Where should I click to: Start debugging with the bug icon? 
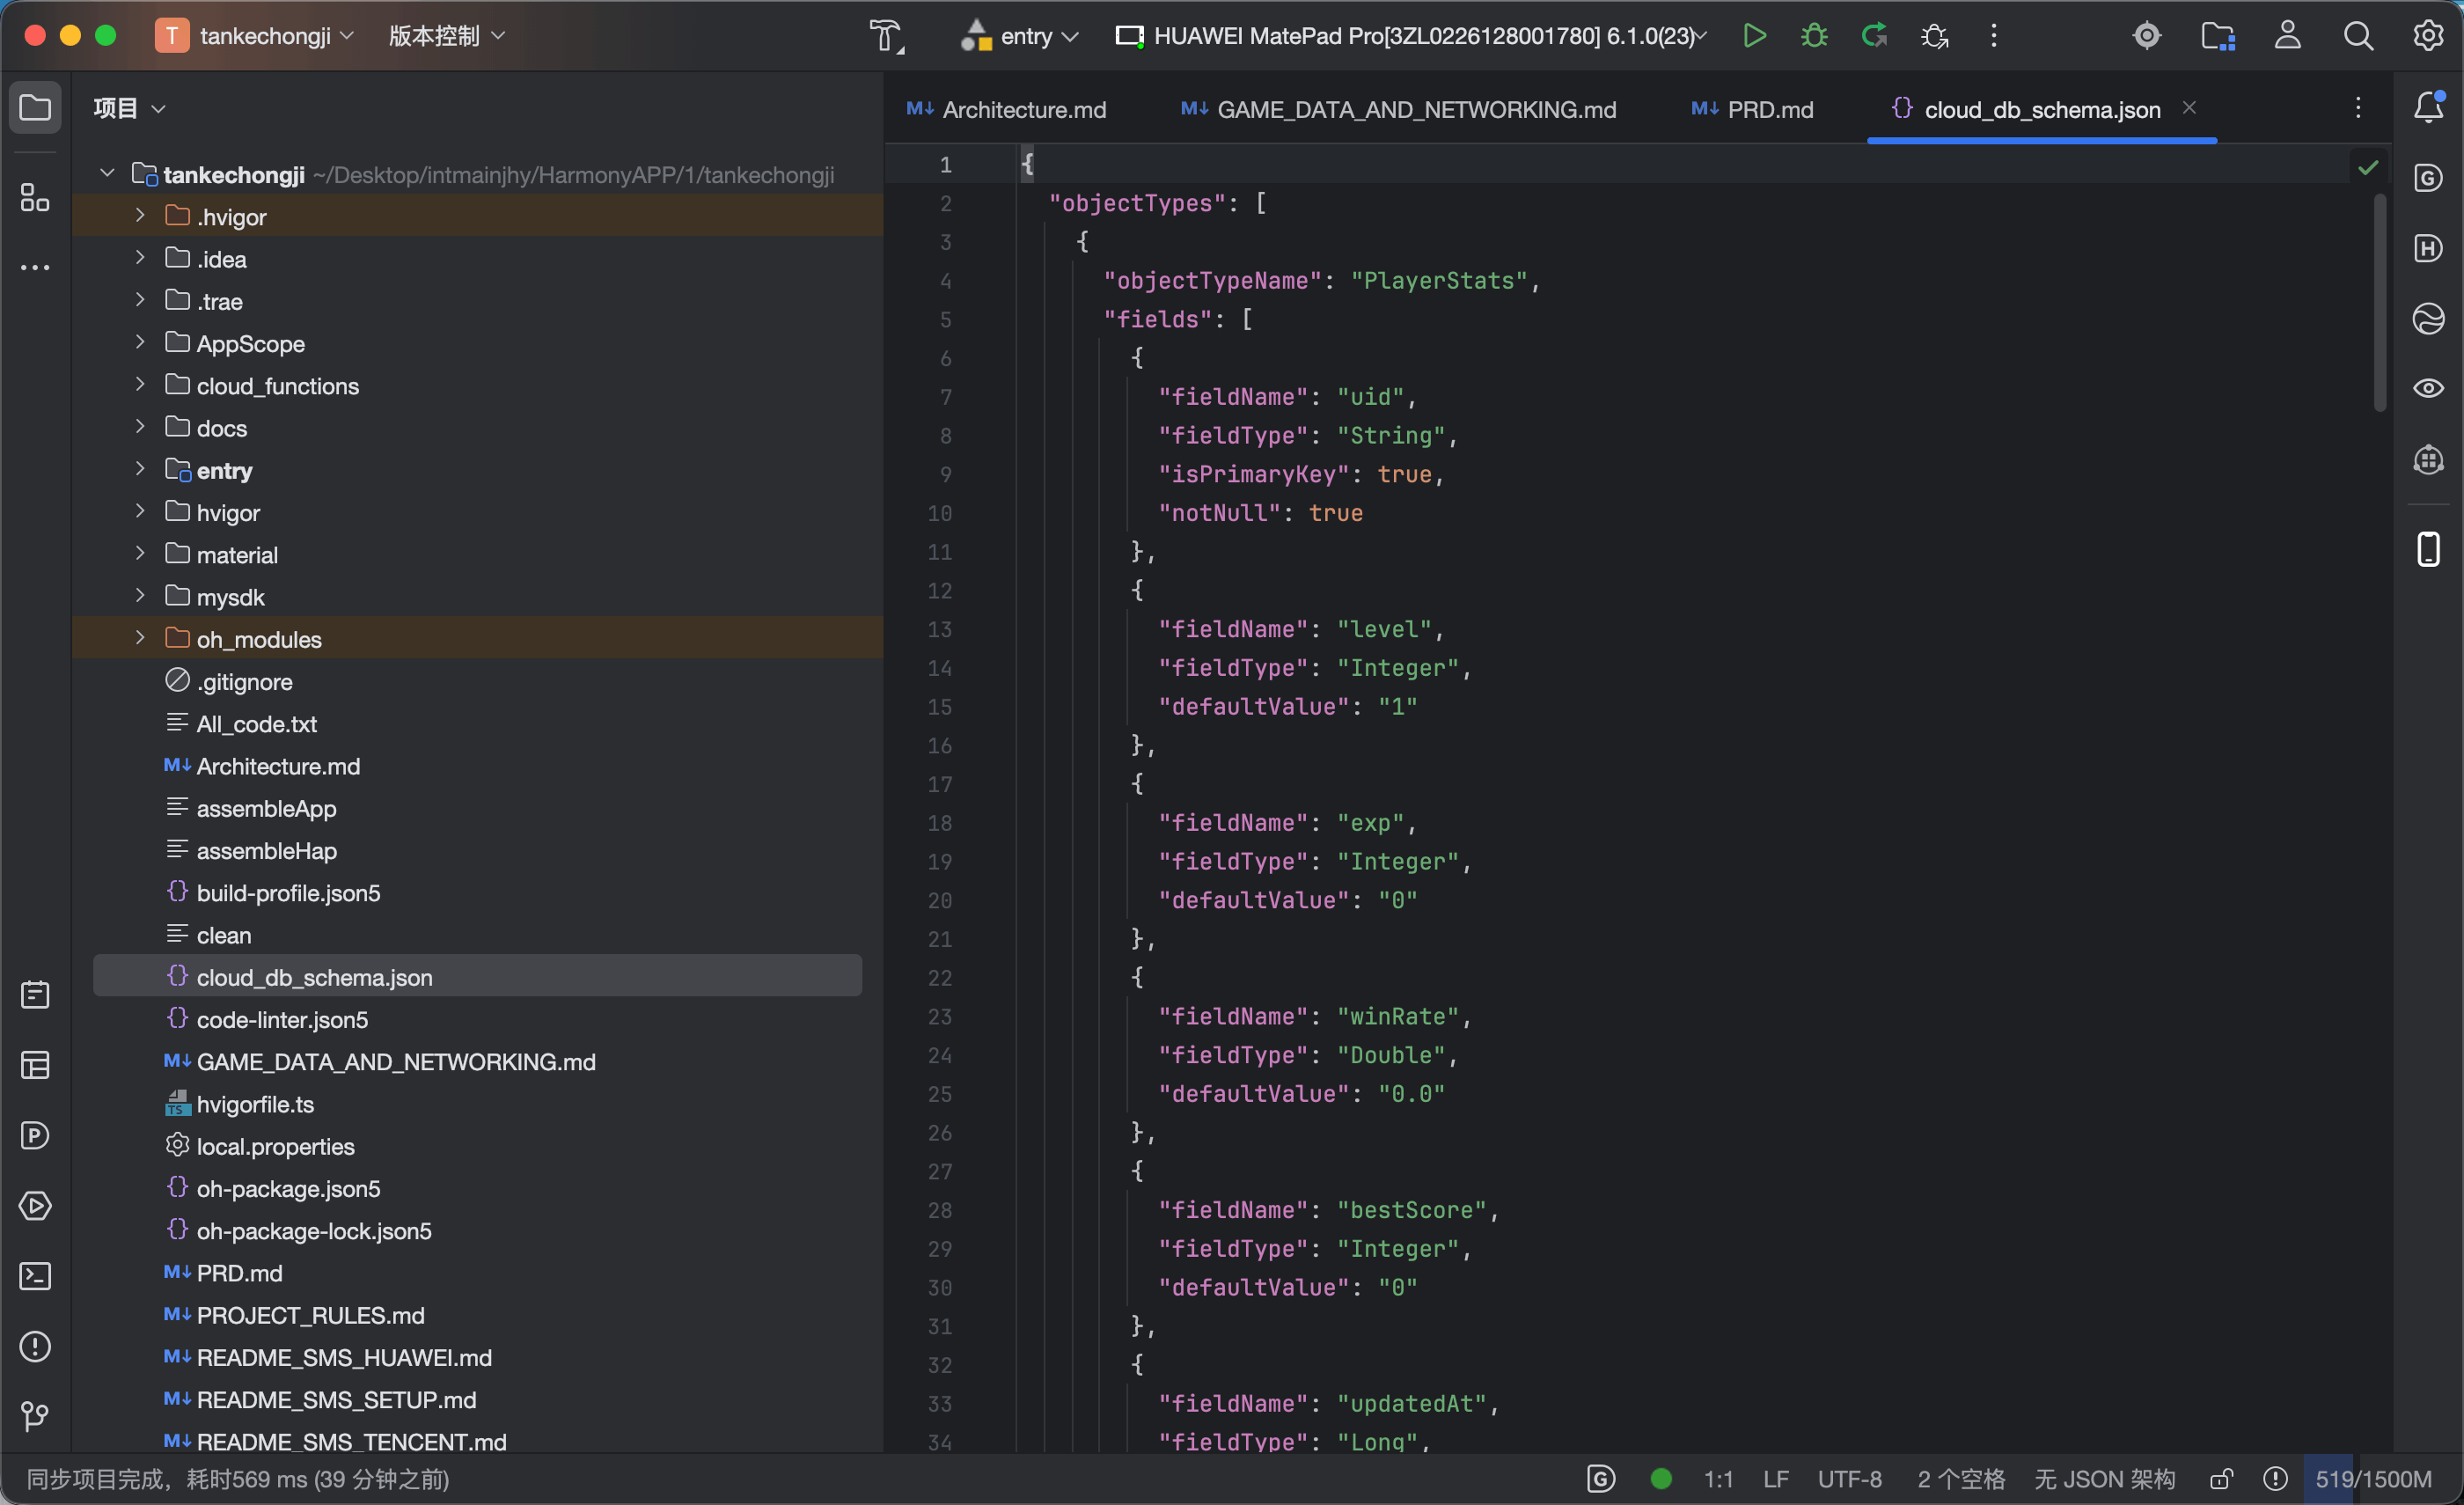[1814, 36]
